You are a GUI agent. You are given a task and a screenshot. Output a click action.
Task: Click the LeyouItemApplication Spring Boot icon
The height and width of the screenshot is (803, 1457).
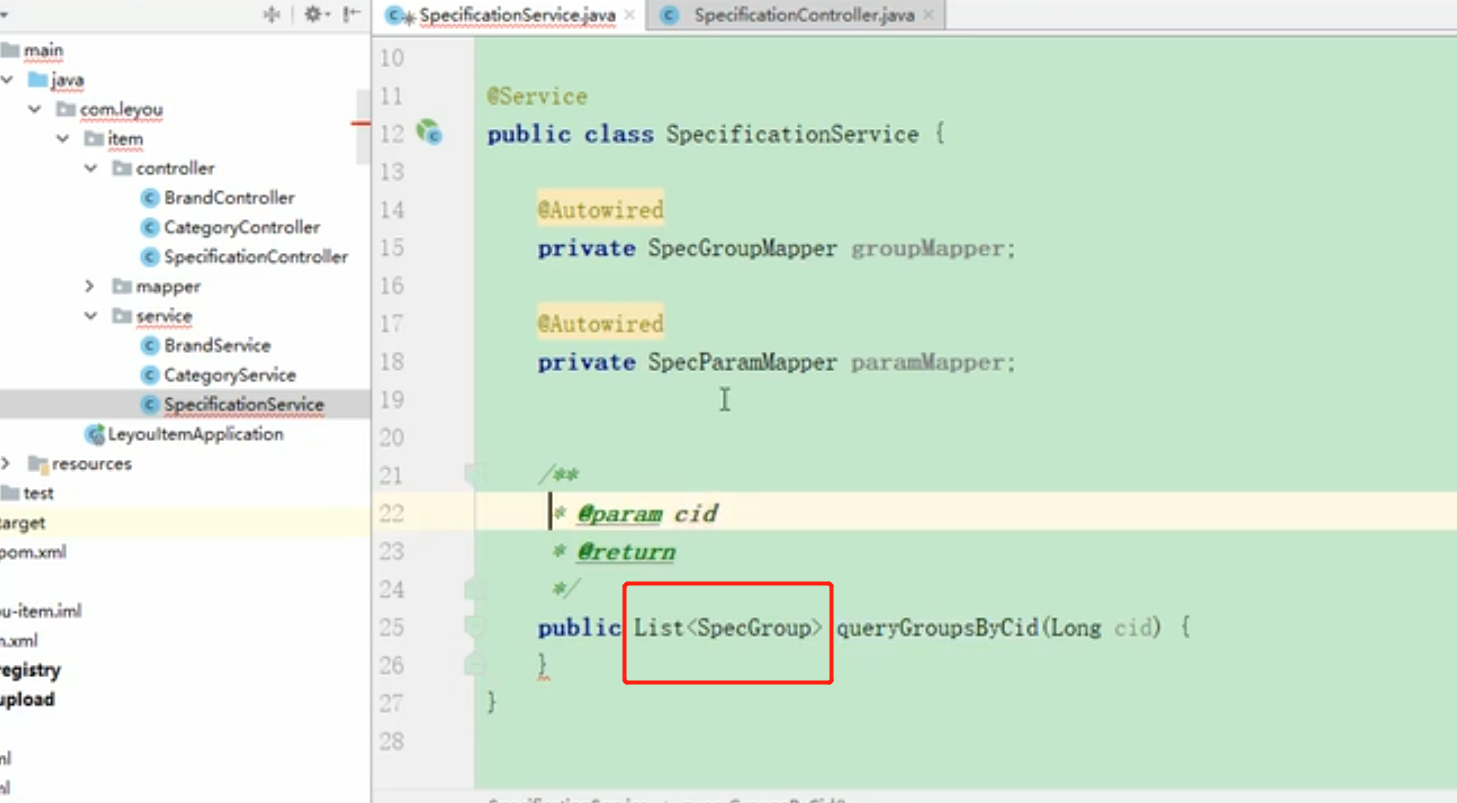point(95,434)
